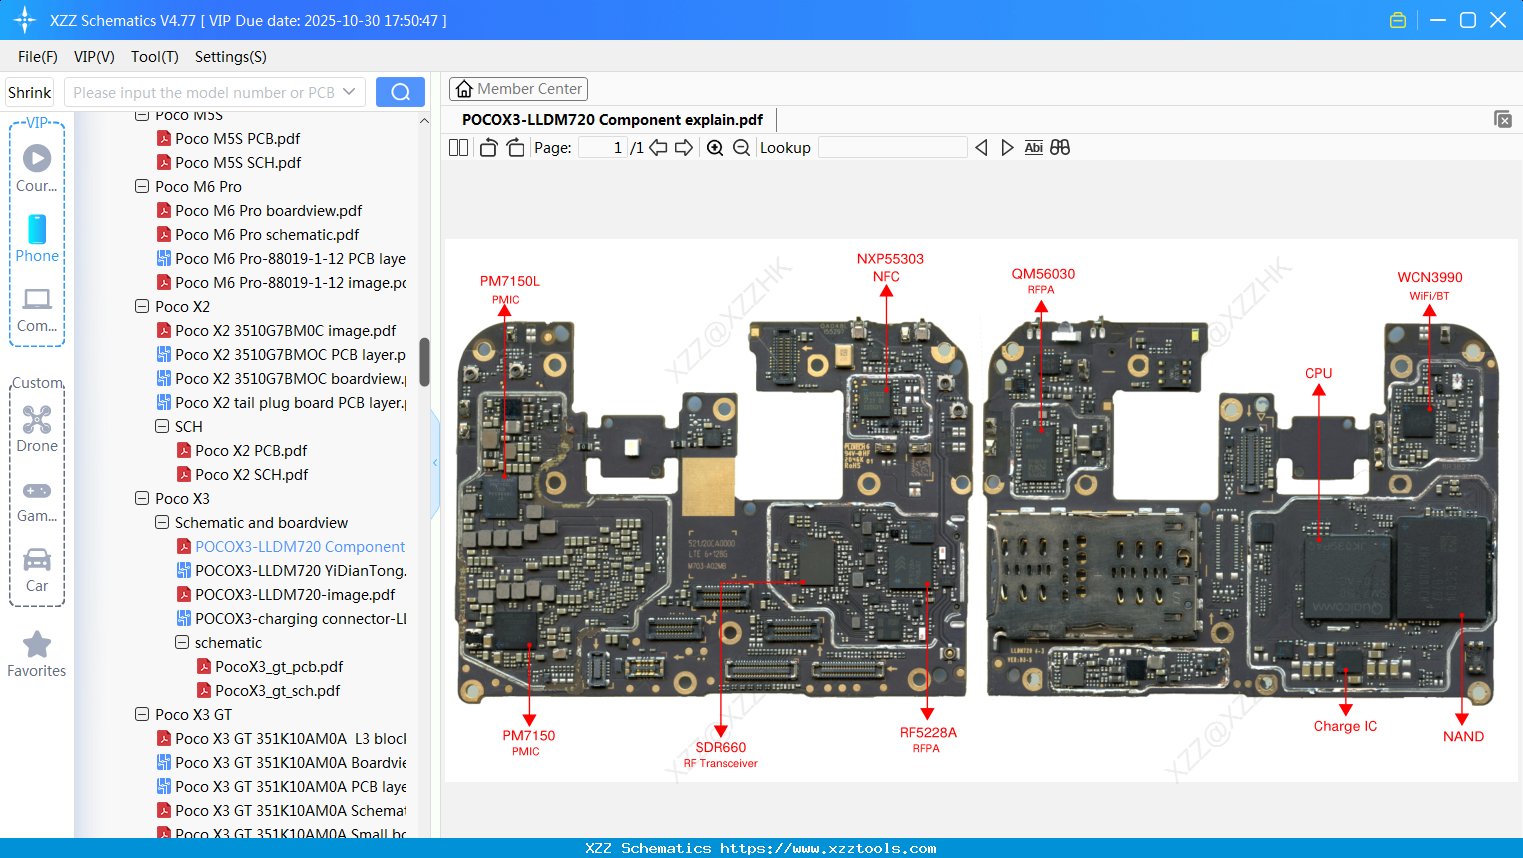Open the Member Center
The image size is (1523, 858).
[x=518, y=89]
